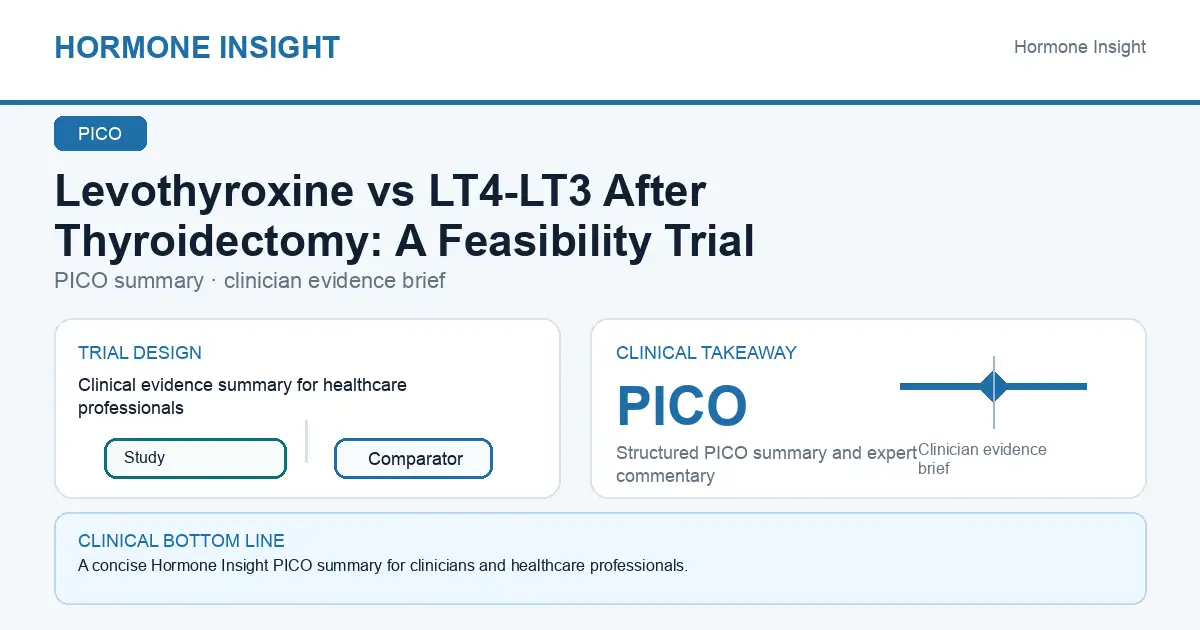This screenshot has width=1200, height=630.
Task: Click the HORMONE INSIGHT logo heading
Action: (197, 47)
